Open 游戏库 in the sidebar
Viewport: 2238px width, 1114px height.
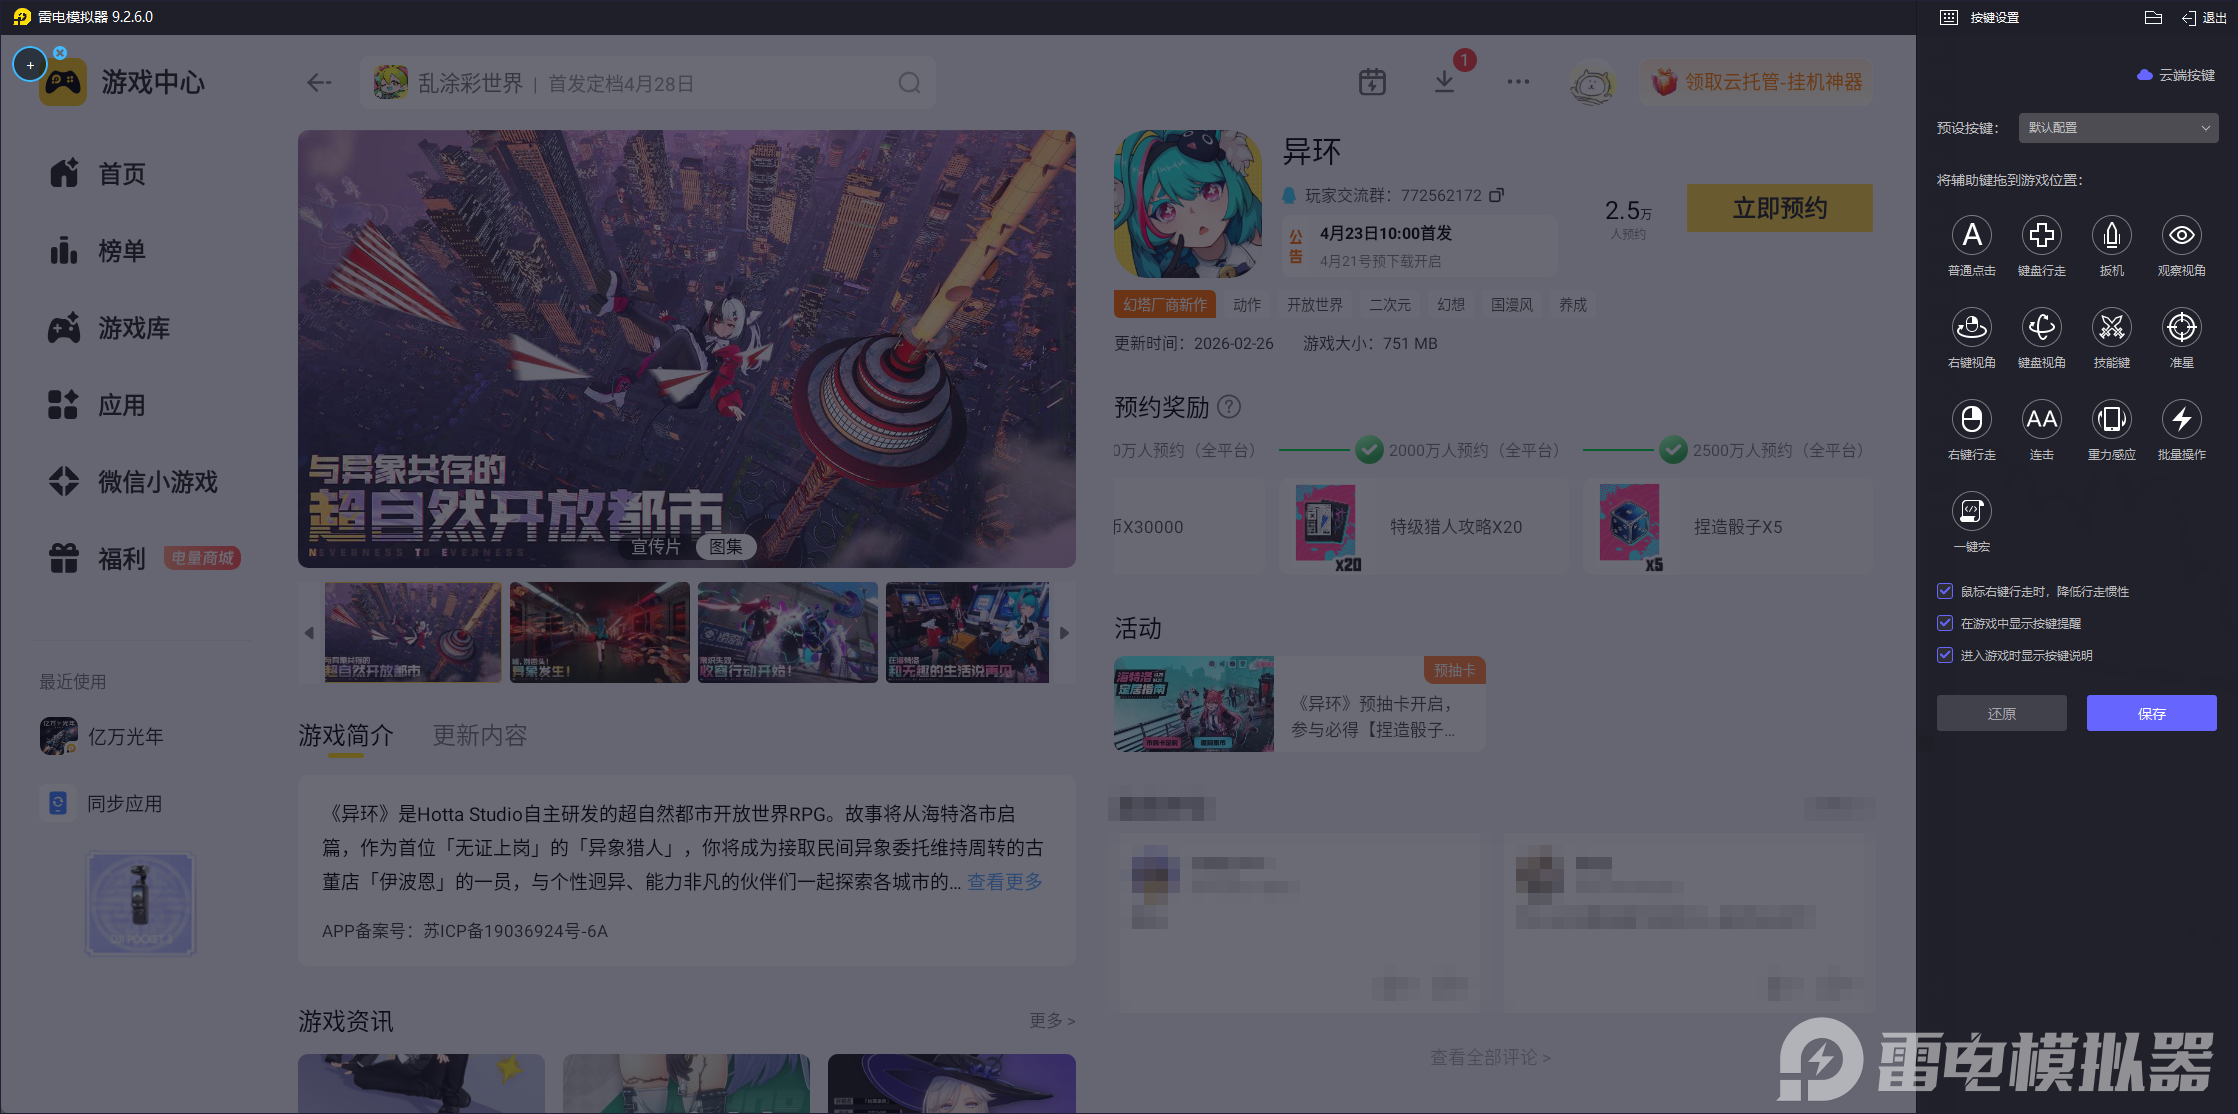(x=133, y=328)
